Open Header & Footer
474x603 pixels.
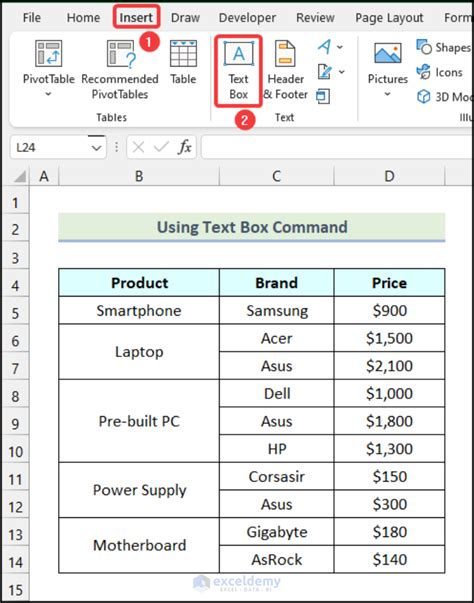pyautogui.click(x=286, y=71)
